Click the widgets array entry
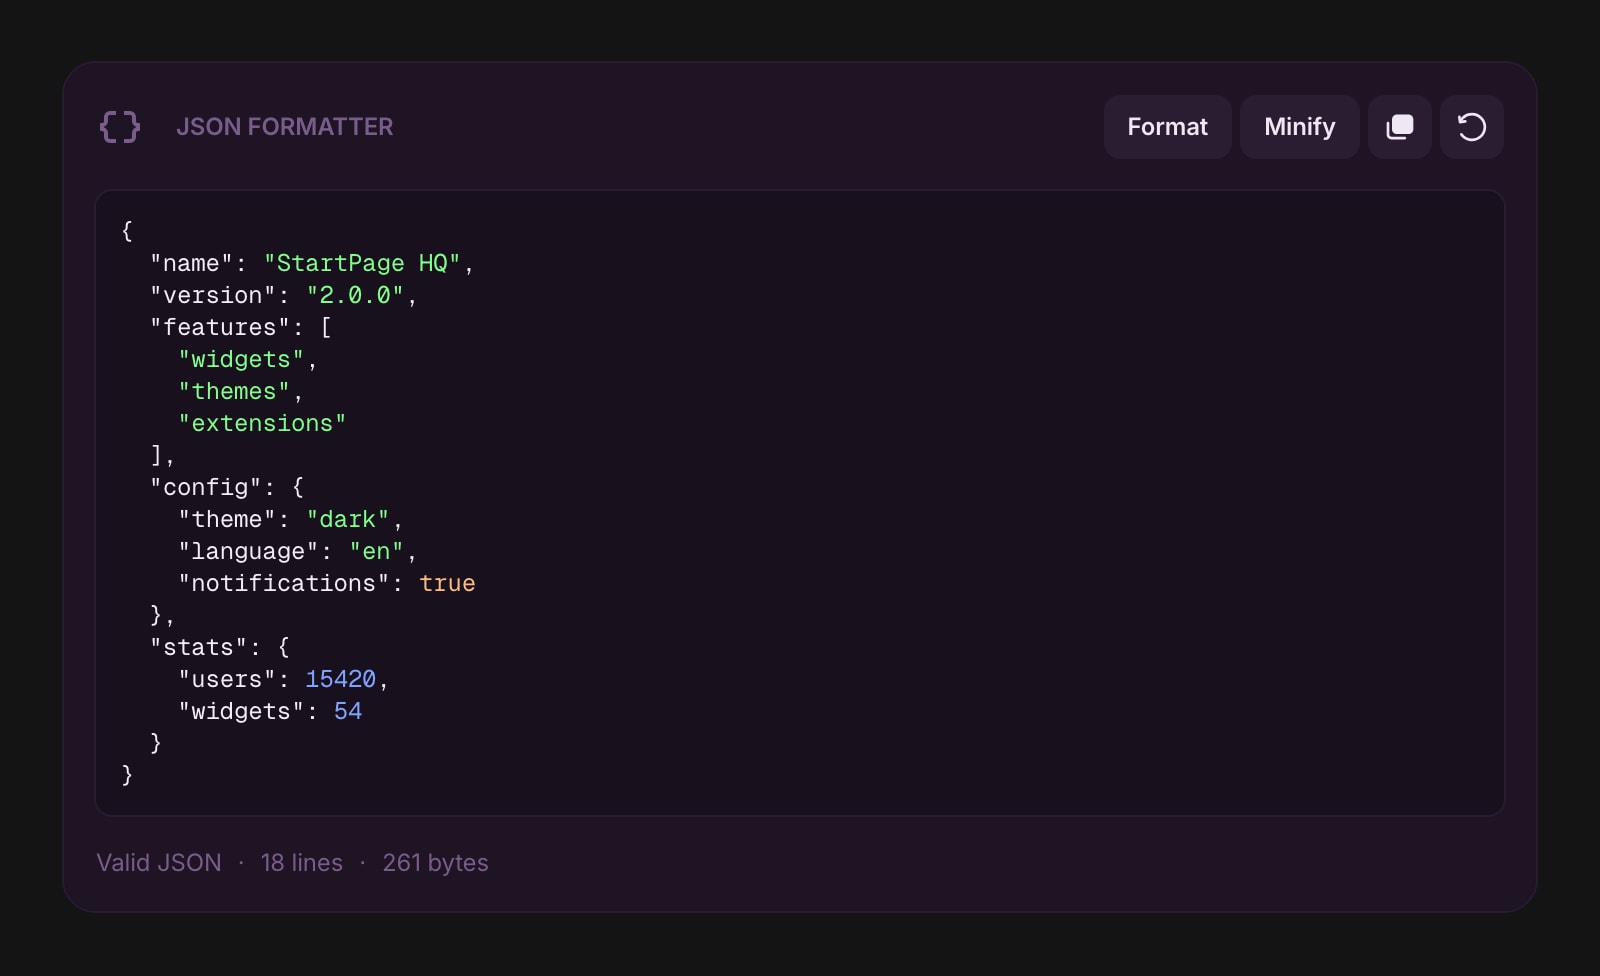 pos(241,359)
